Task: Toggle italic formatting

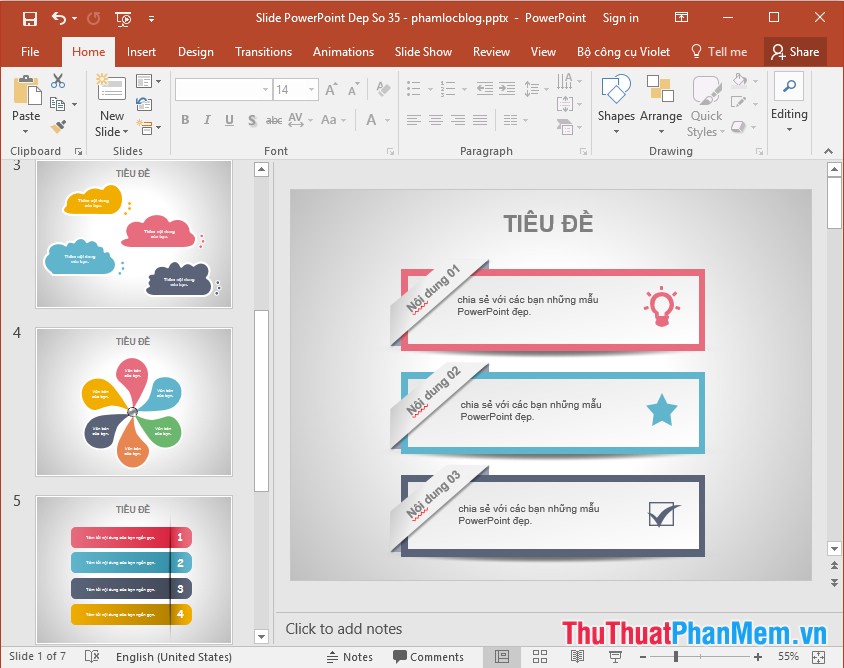Action: (x=207, y=120)
